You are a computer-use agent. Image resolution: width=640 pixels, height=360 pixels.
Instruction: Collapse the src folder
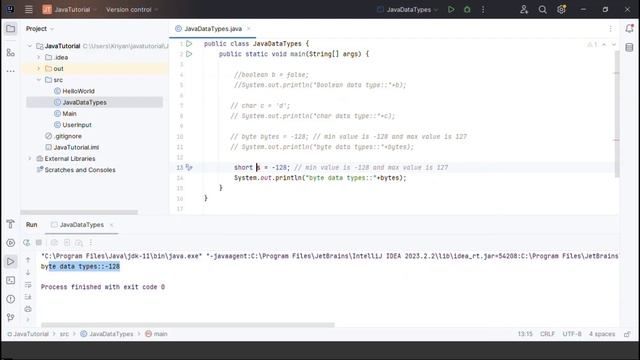click(39, 80)
